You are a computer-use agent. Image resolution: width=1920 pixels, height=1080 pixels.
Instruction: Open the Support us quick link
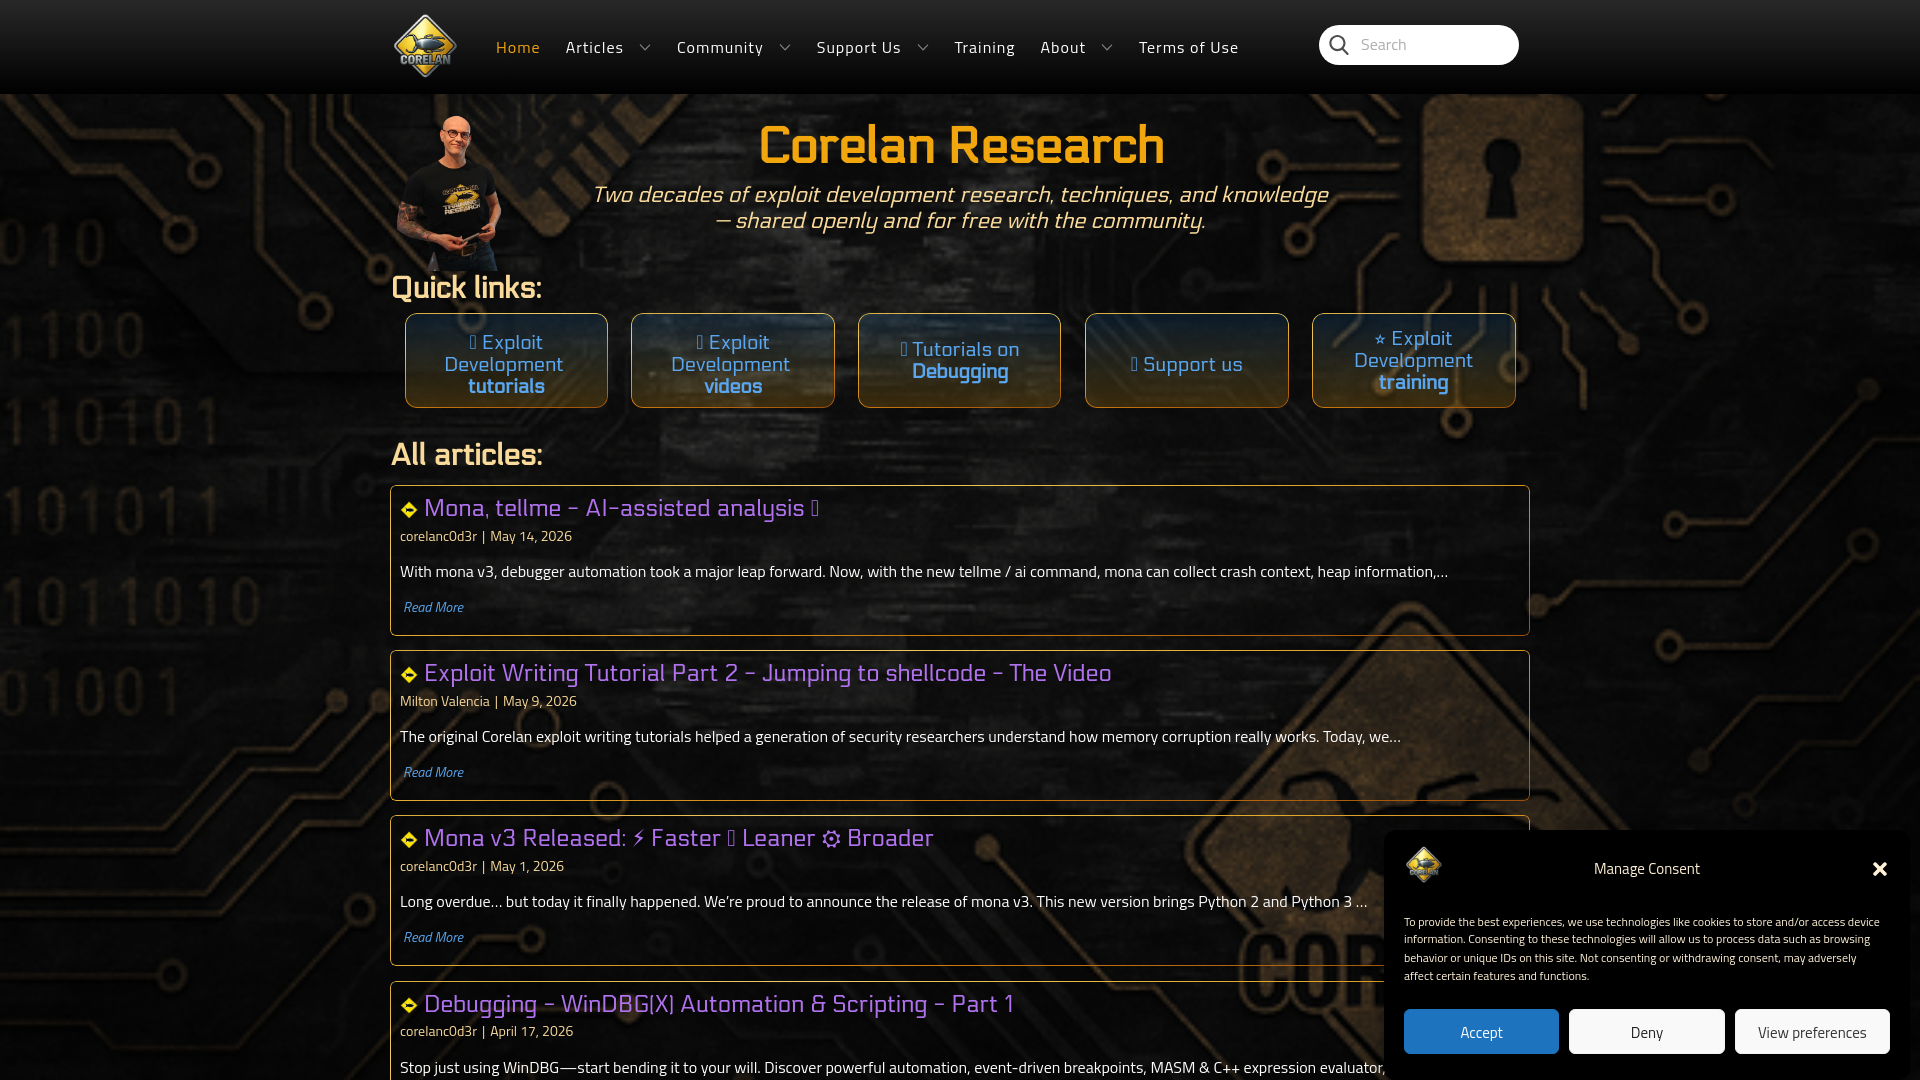[1187, 361]
